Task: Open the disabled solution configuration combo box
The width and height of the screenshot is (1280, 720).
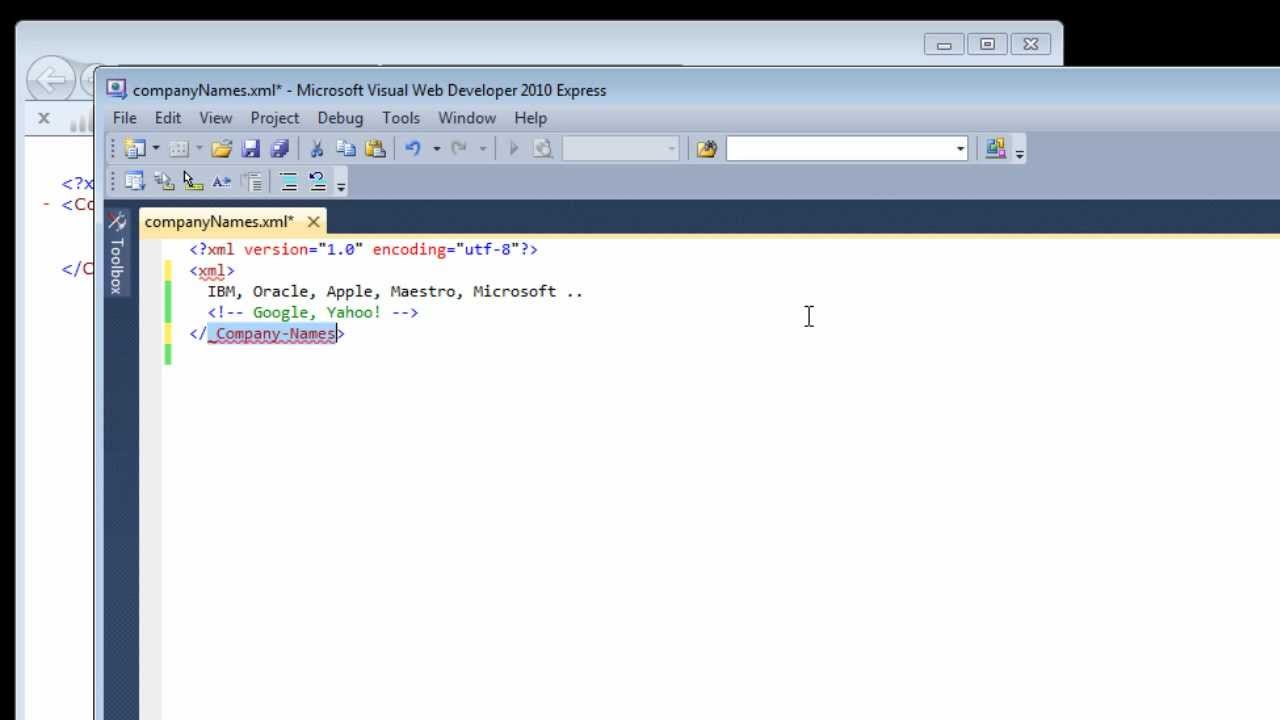Action: (x=620, y=149)
